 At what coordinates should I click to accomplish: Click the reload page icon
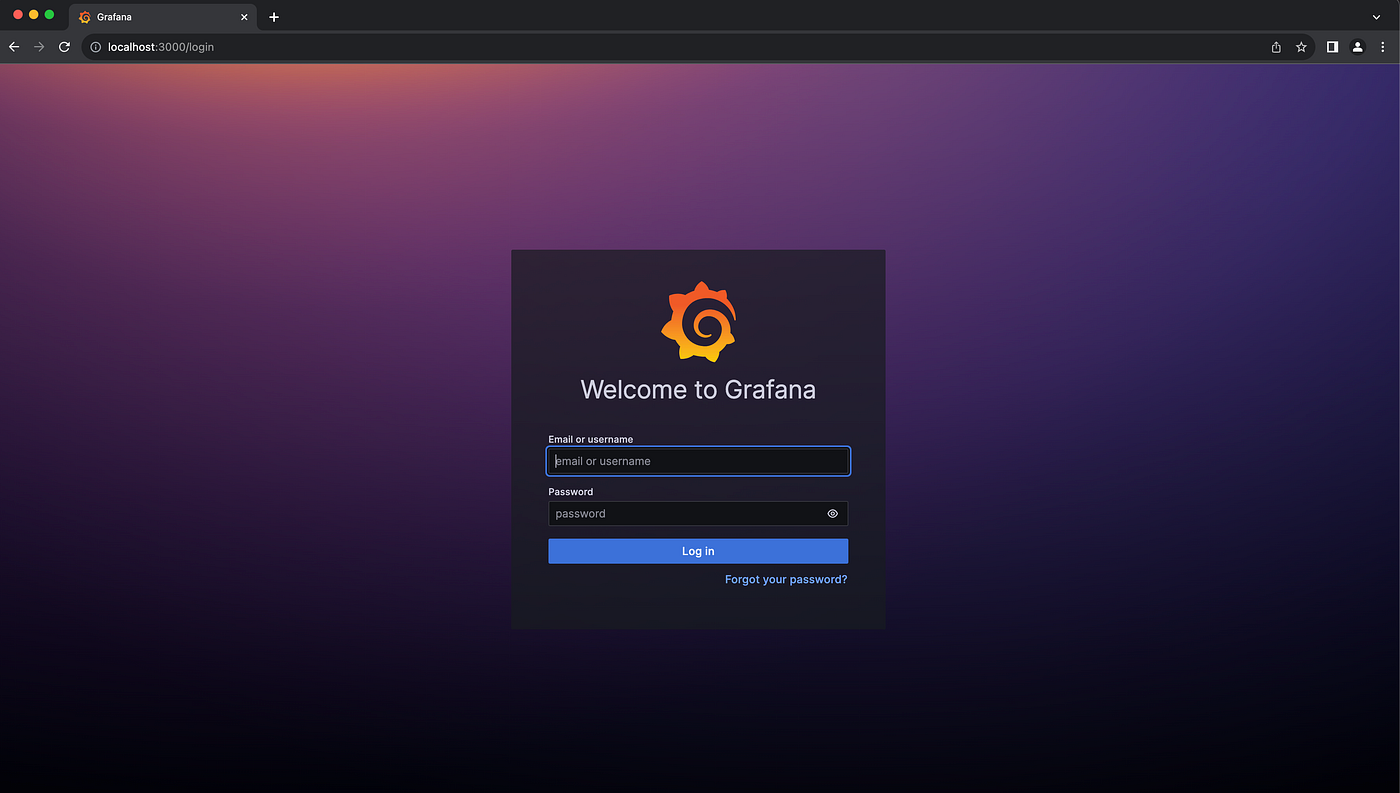point(64,46)
